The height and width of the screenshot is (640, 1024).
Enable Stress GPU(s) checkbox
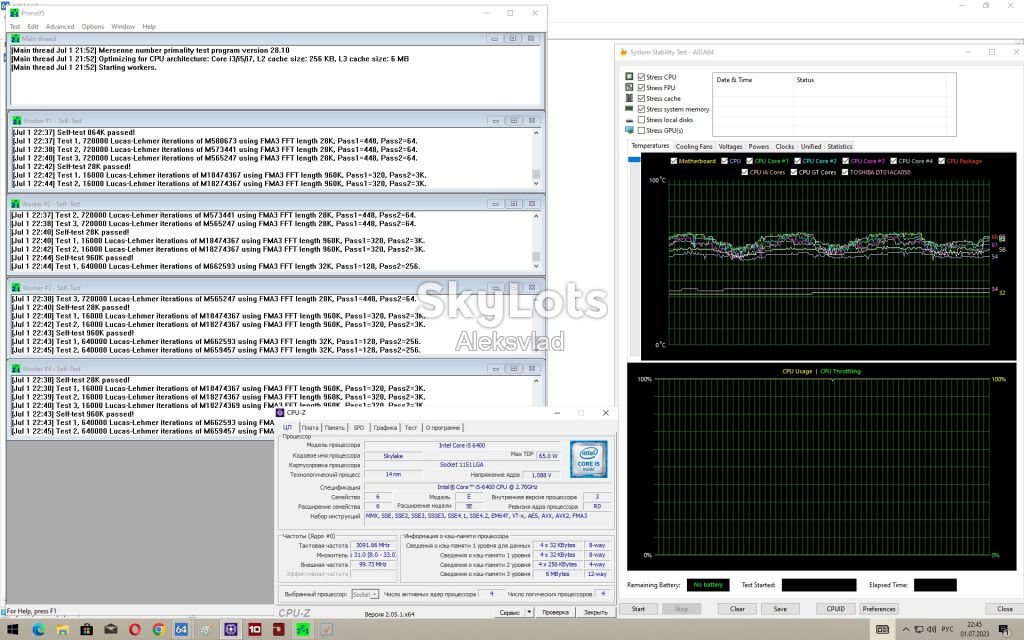641,131
